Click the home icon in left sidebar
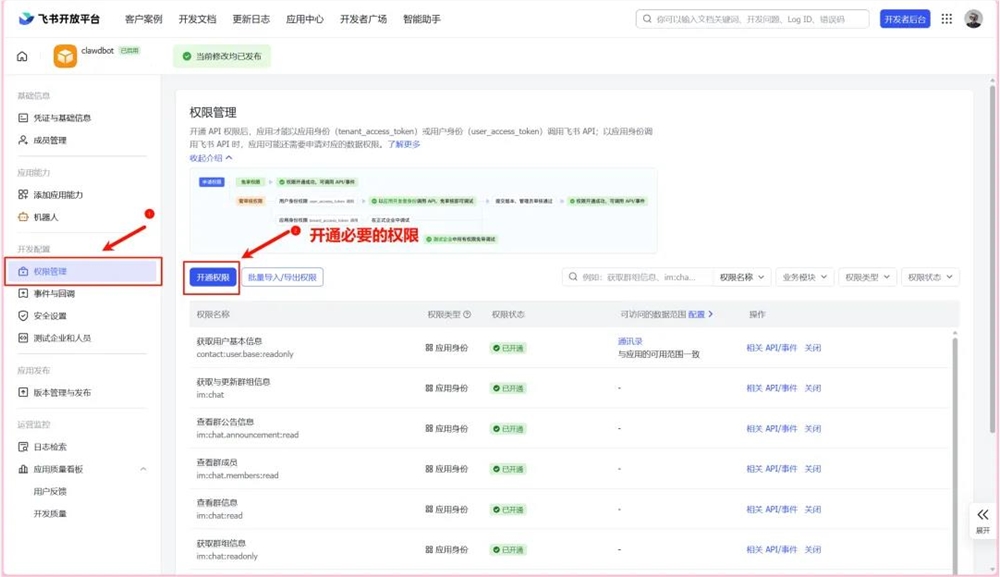Screen dimensions: 1000x577 [x=21, y=57]
